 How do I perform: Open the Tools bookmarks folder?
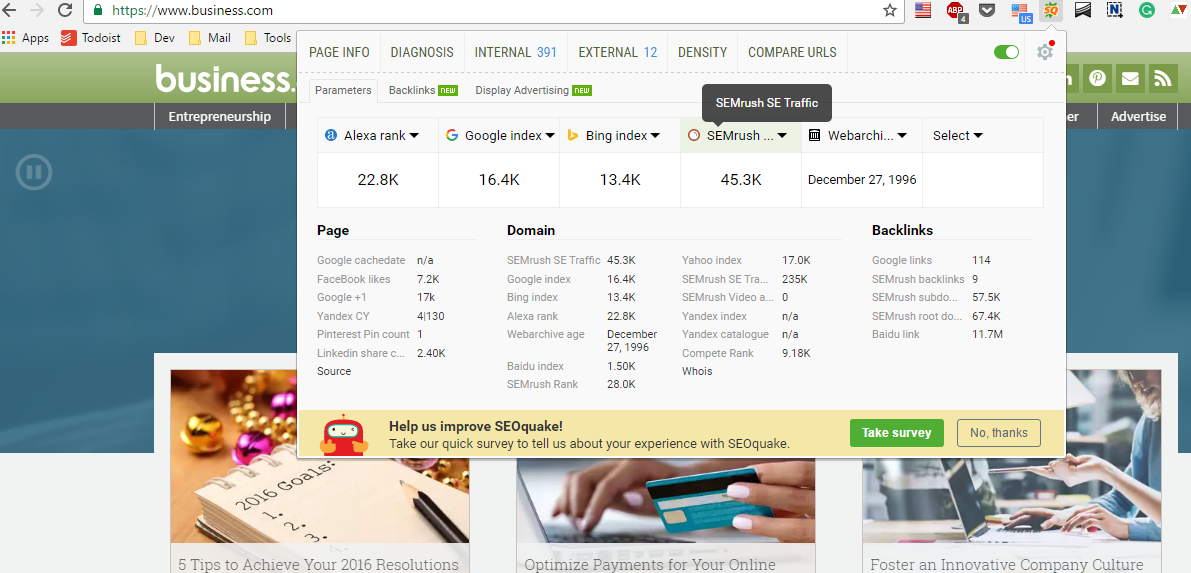(268, 37)
